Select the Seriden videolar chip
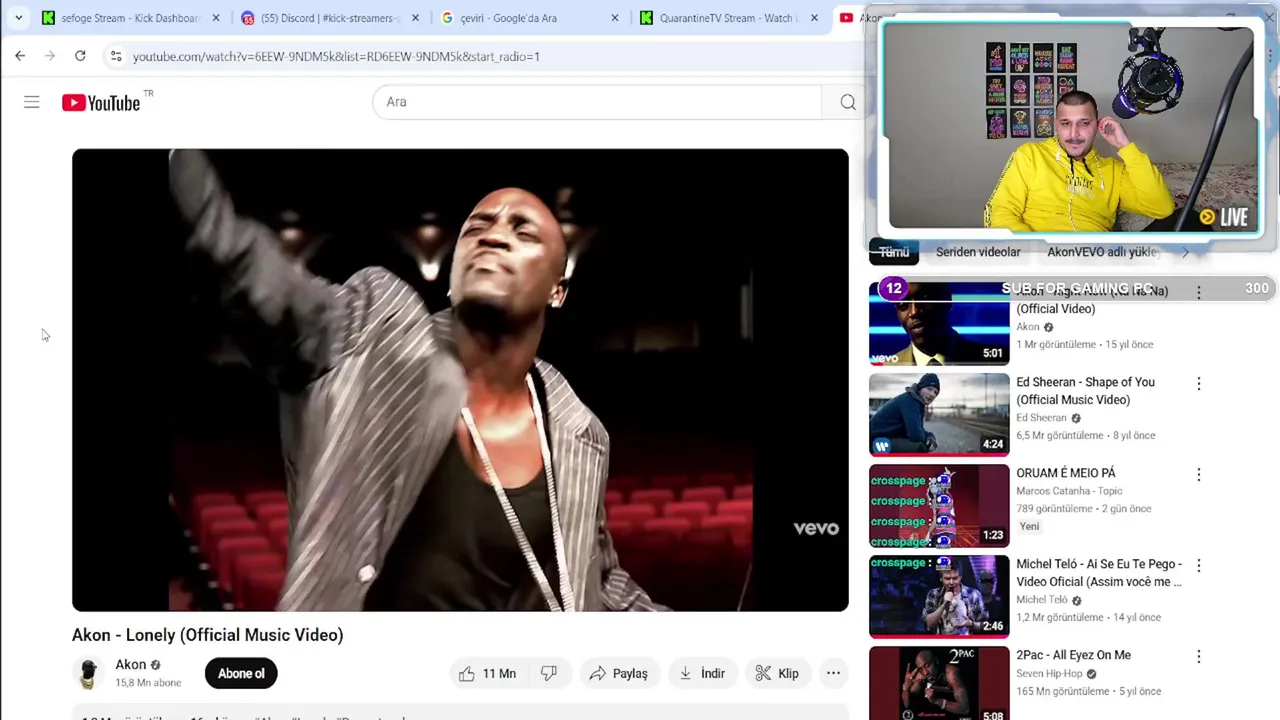This screenshot has height=720, width=1280. point(978,252)
